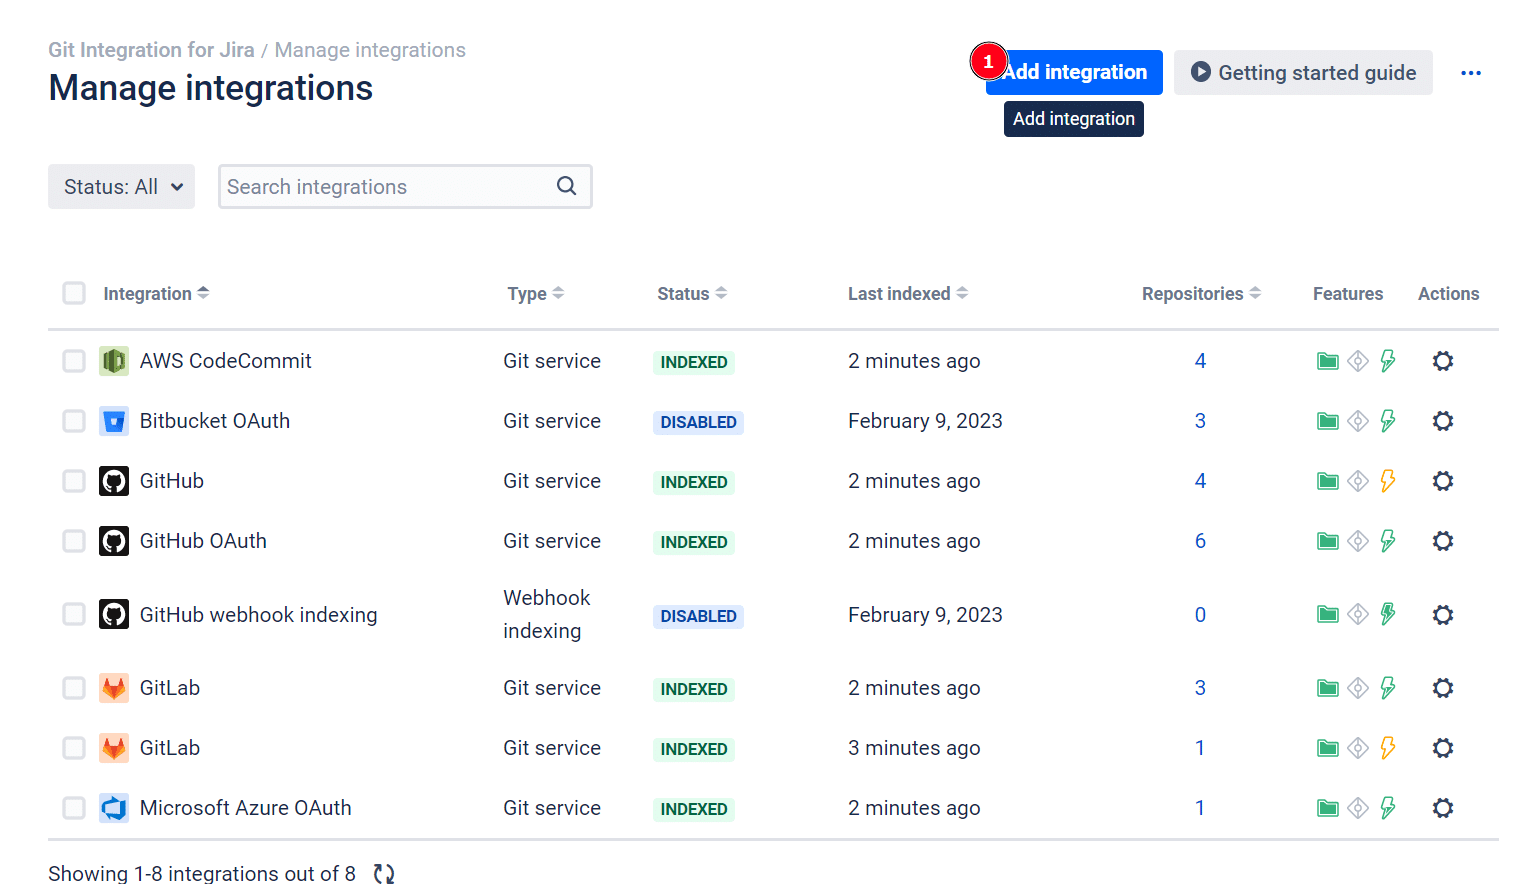Click the Webhook indexing type cell

coord(547,614)
